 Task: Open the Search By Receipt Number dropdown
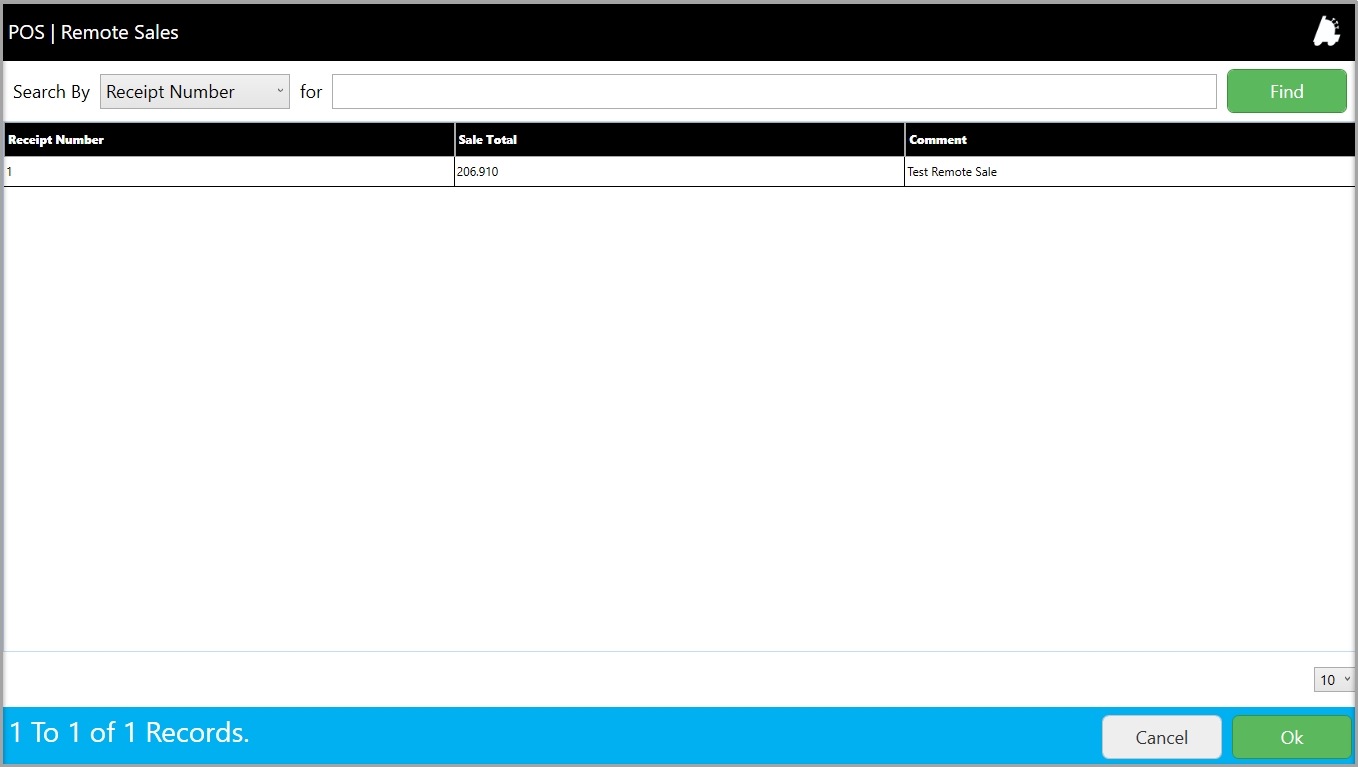click(194, 91)
